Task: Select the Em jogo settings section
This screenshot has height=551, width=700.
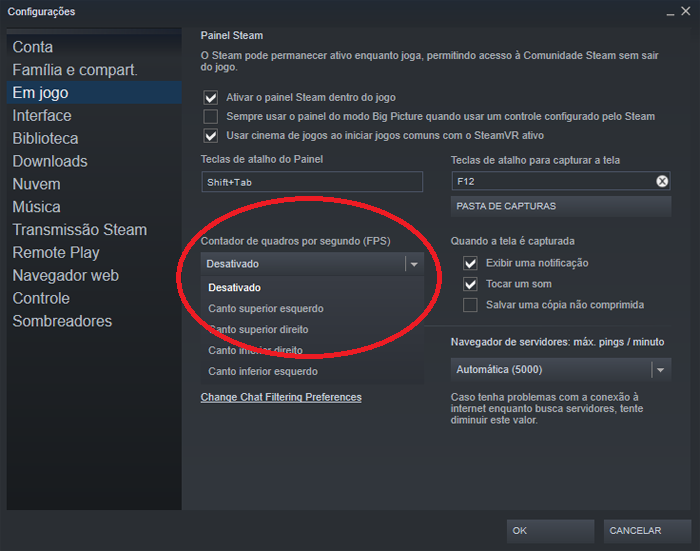Action: tap(94, 92)
